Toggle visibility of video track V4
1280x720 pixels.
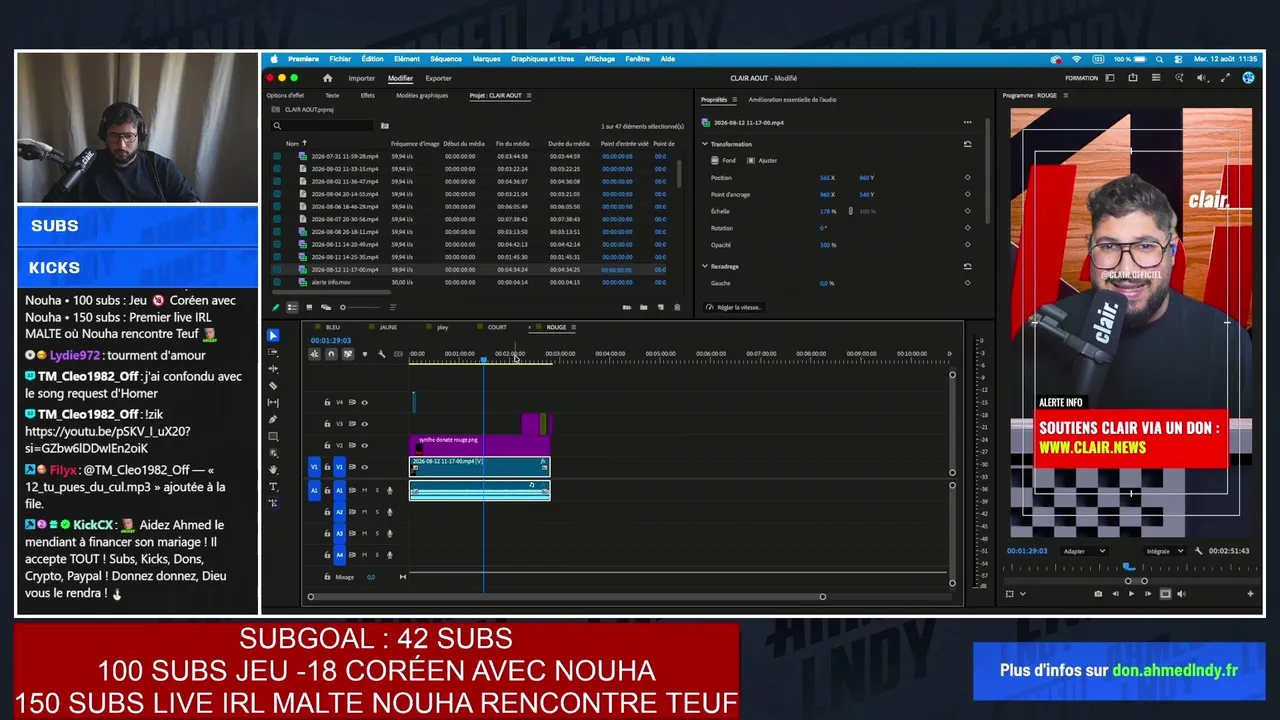(364, 403)
